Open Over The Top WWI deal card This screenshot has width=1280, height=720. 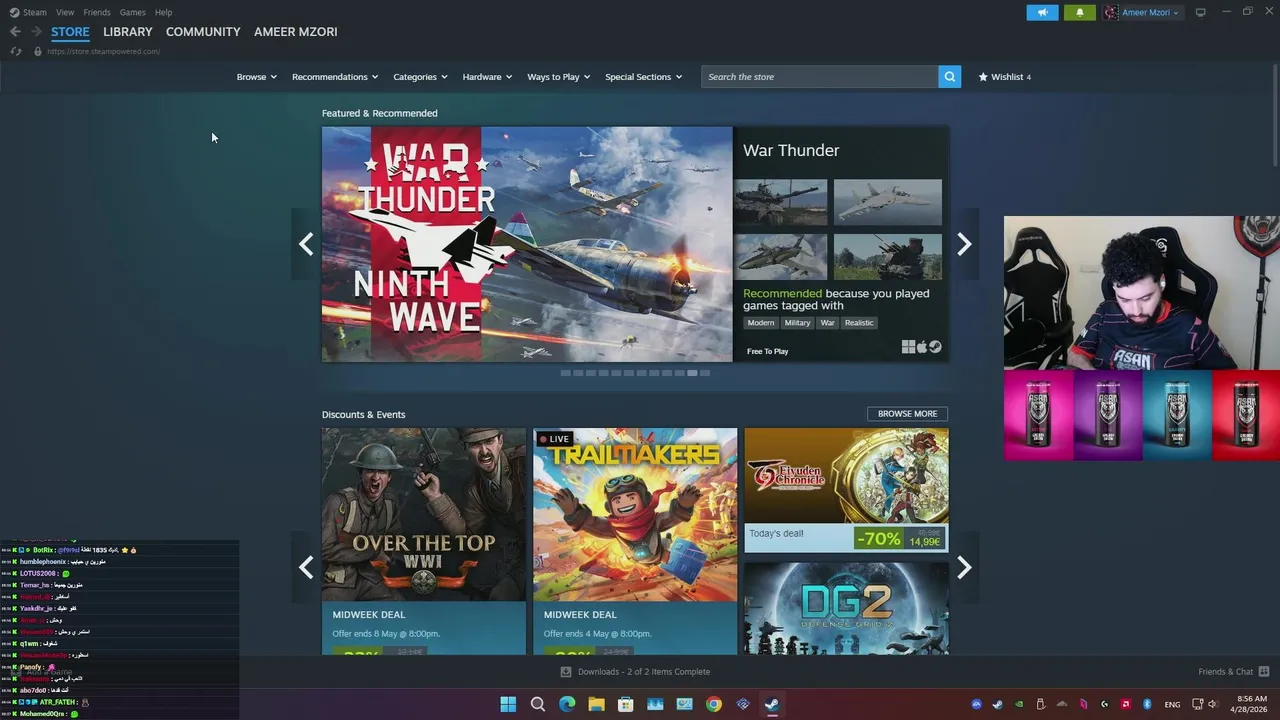pyautogui.click(x=424, y=541)
